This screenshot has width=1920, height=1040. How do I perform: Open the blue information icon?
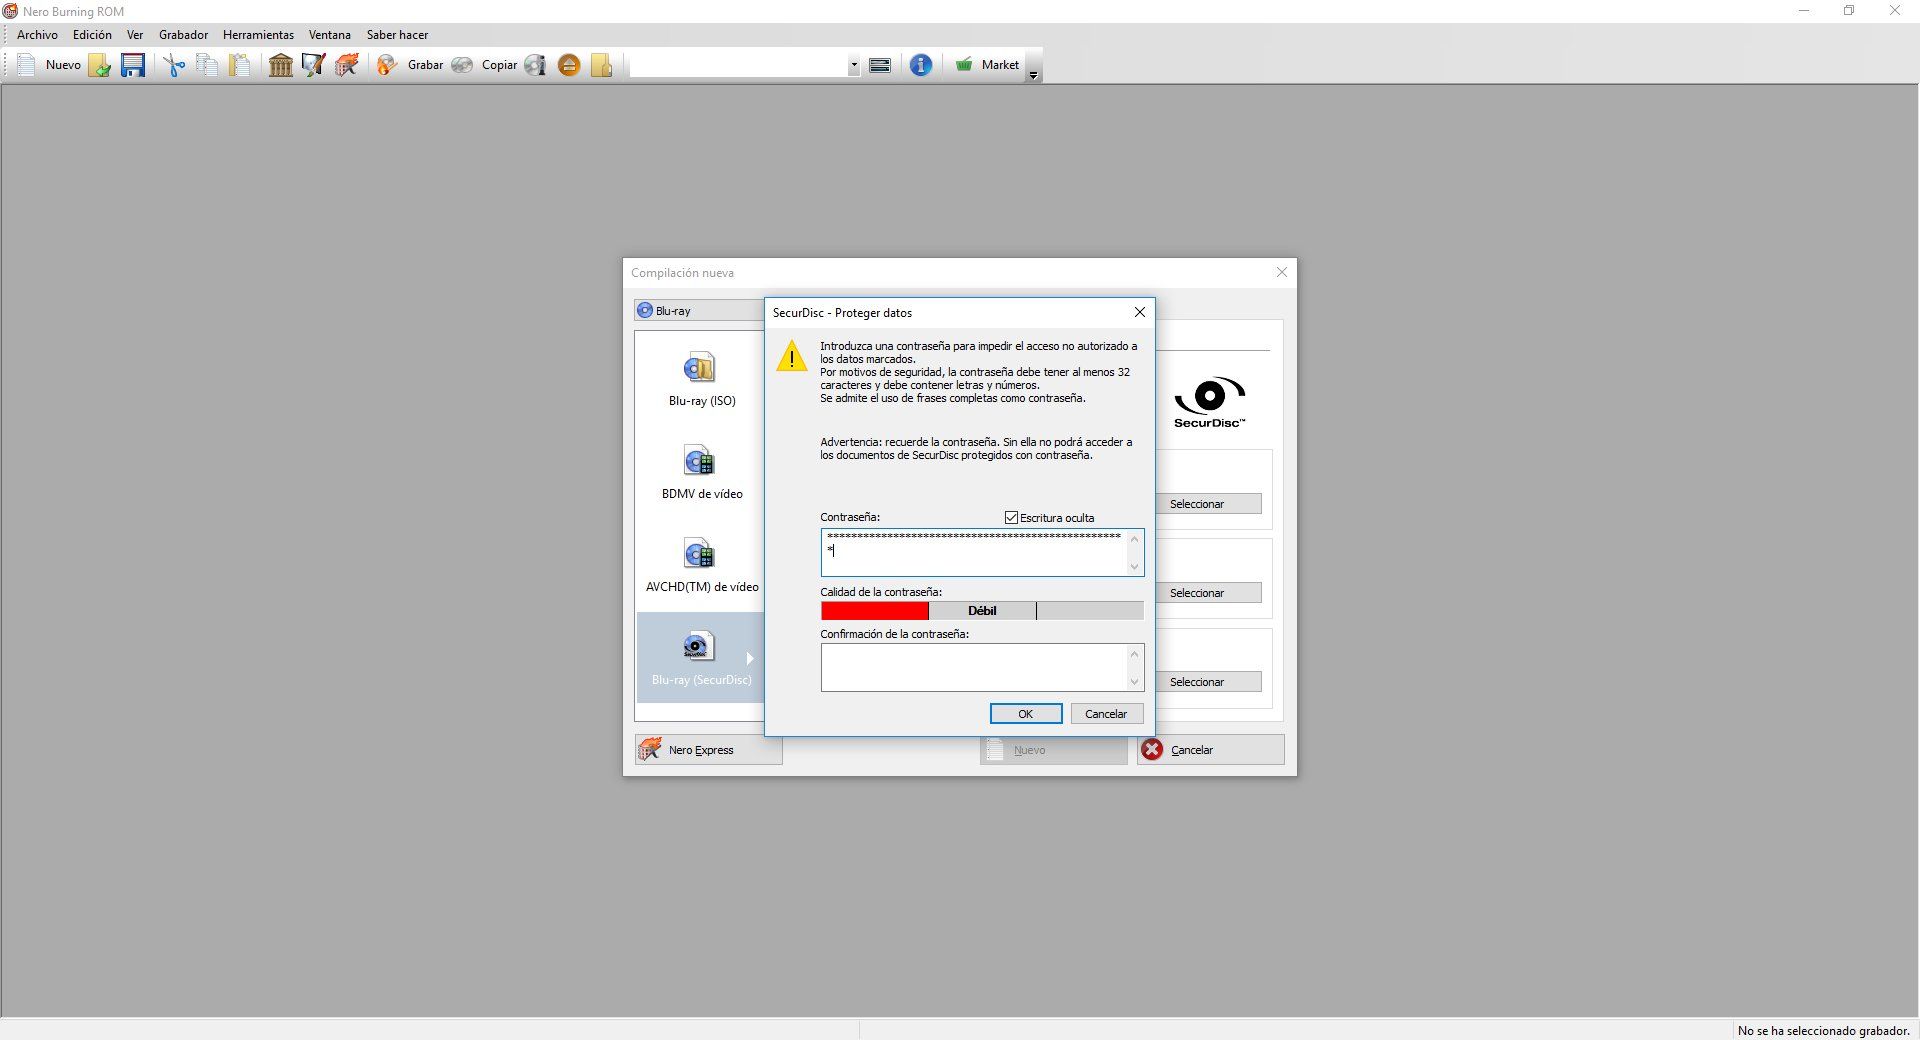tap(921, 65)
